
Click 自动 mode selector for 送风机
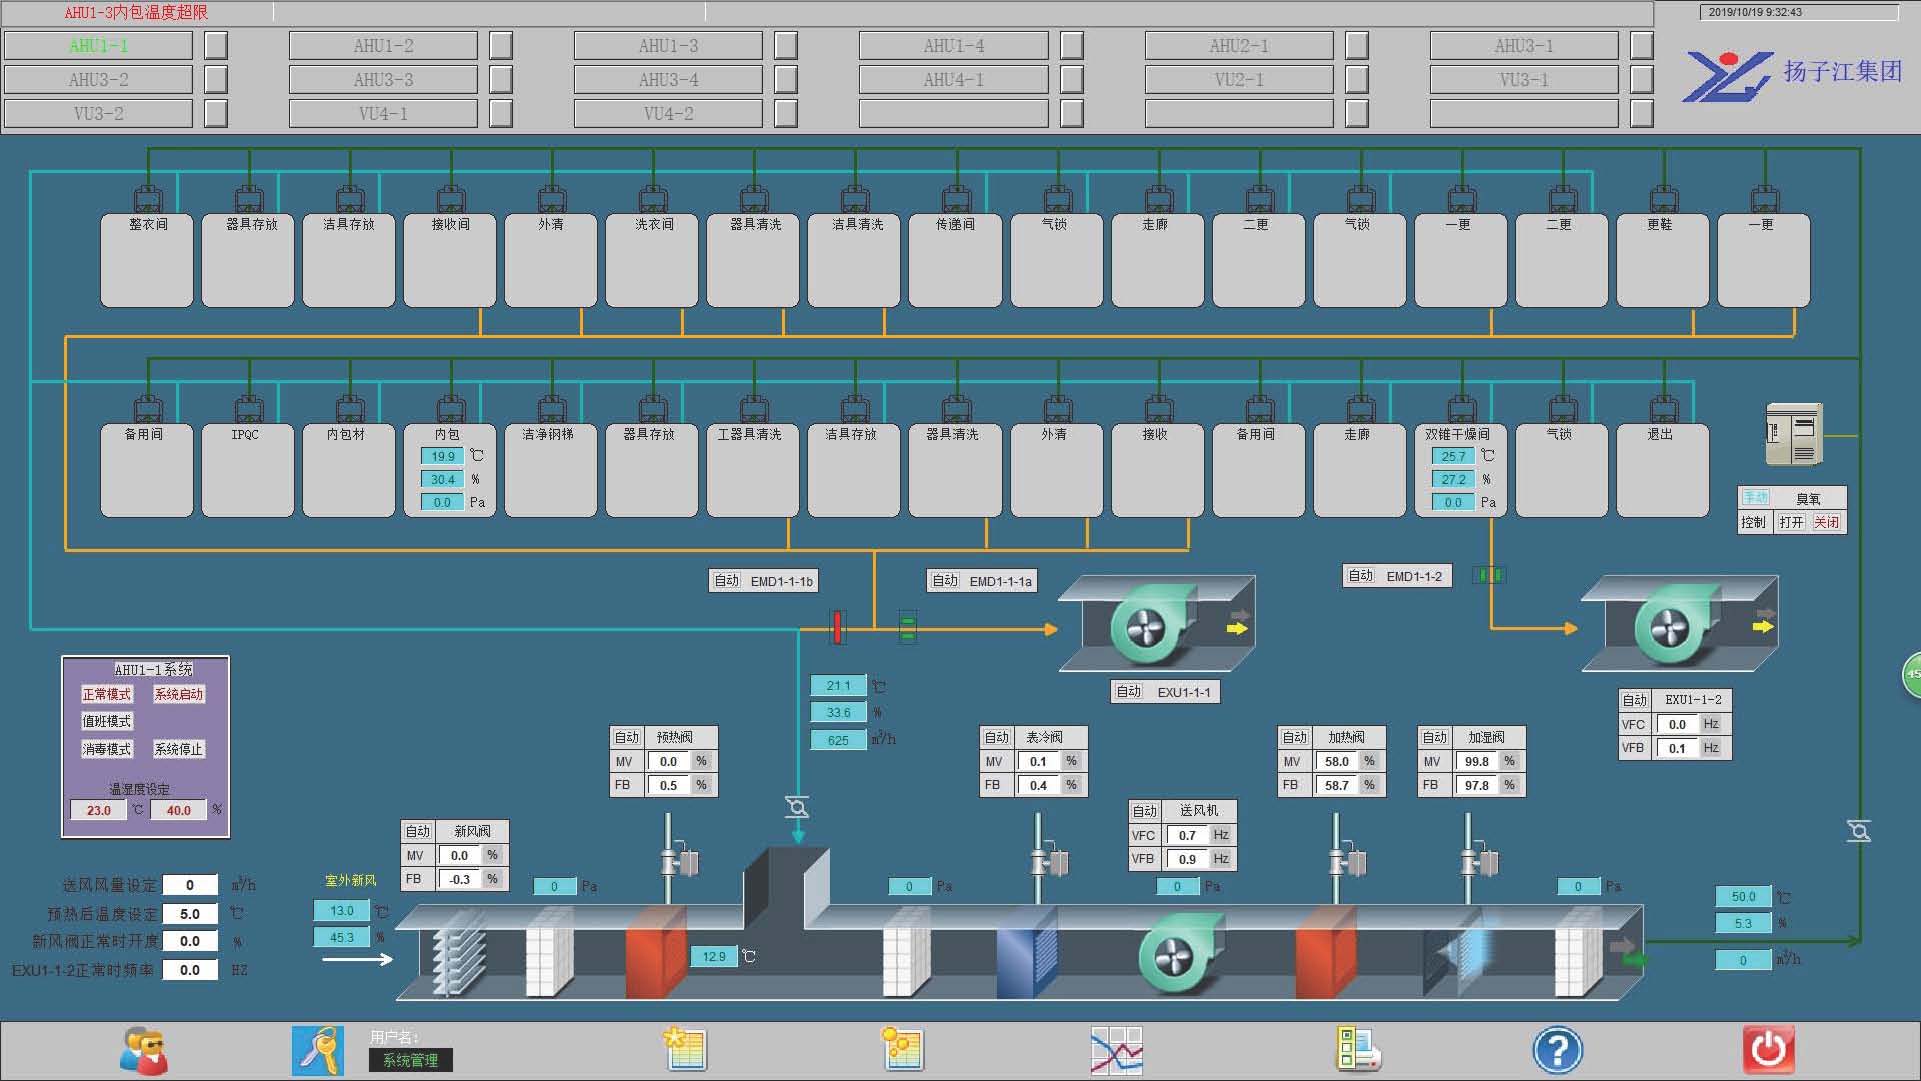pos(1145,811)
